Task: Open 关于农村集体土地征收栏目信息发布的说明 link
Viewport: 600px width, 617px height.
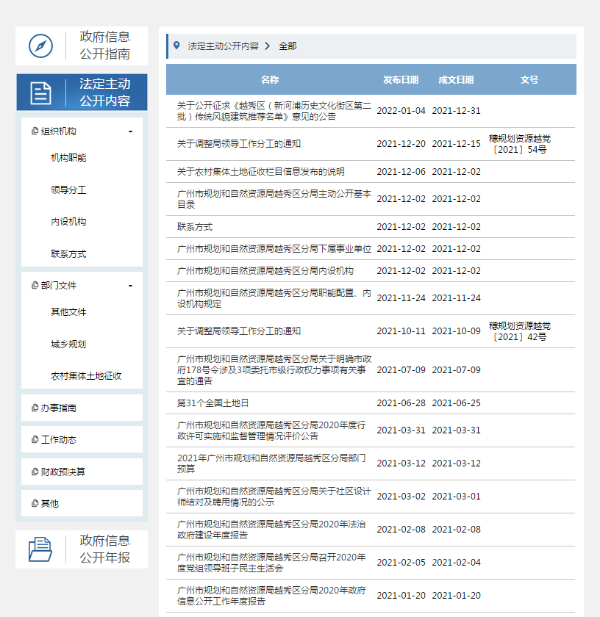Action: 260,172
